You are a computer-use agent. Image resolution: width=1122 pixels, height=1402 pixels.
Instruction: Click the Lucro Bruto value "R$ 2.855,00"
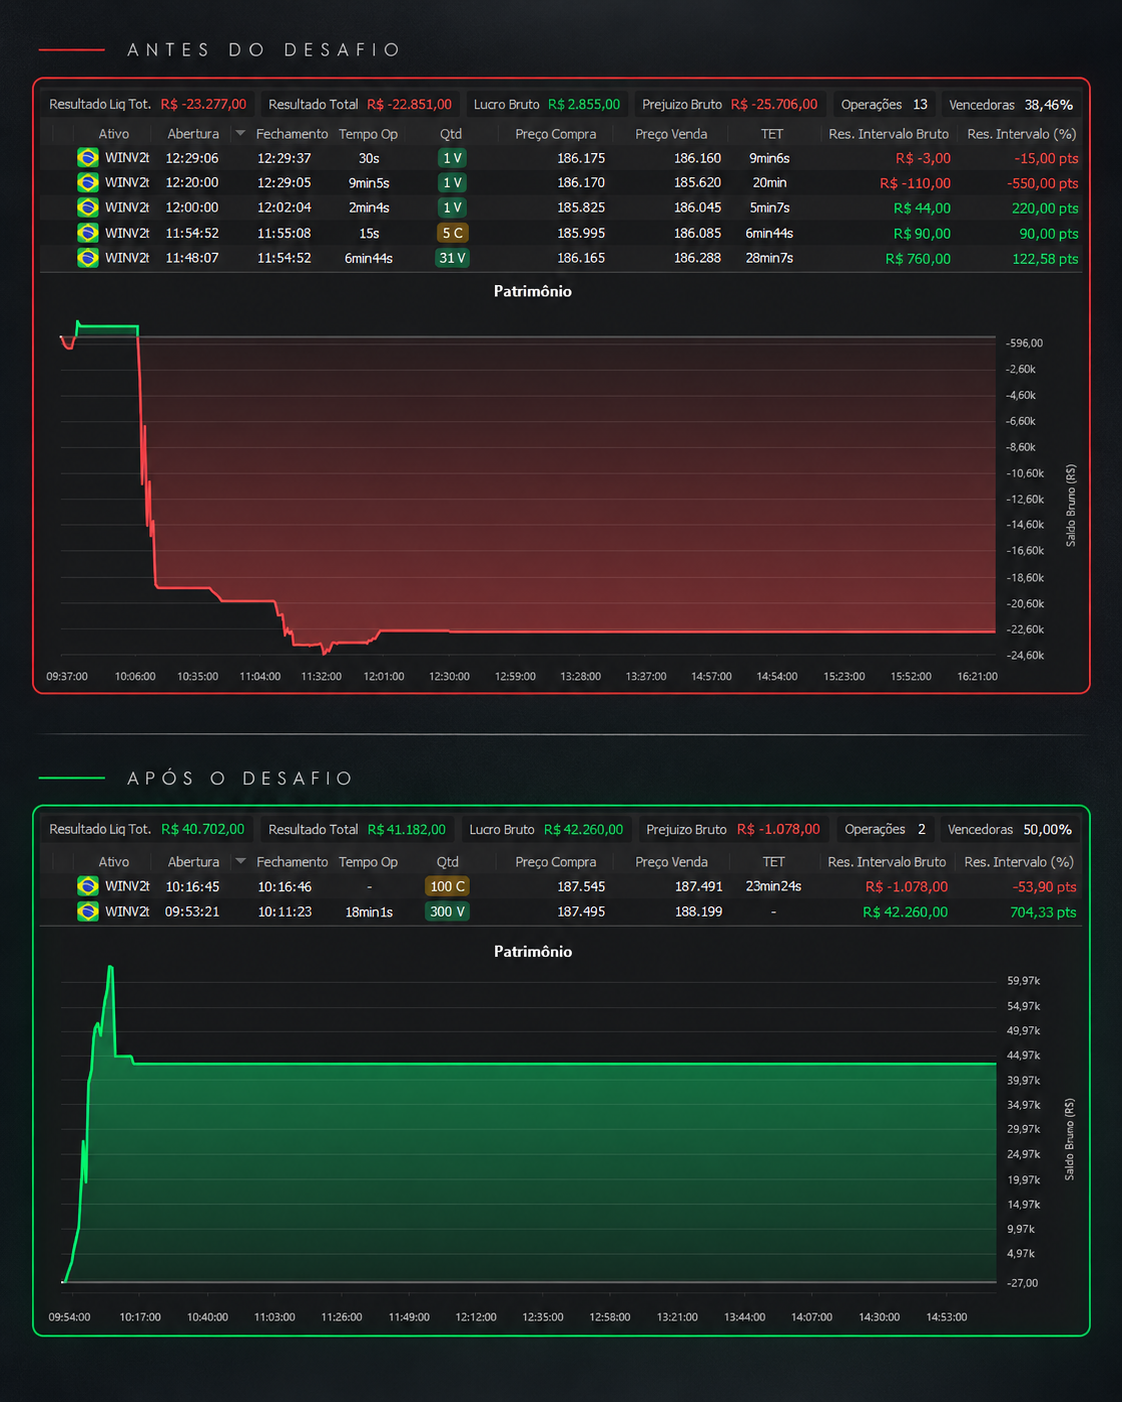click(x=584, y=104)
